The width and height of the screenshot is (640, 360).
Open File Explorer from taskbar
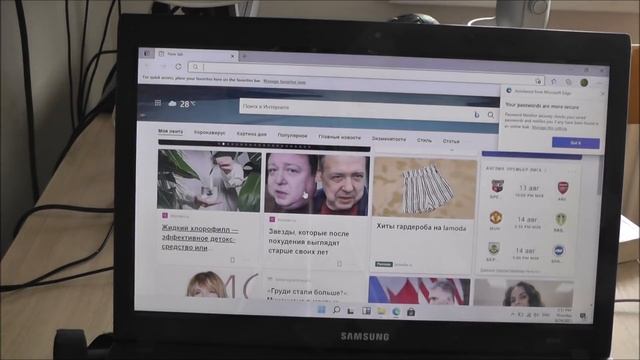(x=381, y=312)
